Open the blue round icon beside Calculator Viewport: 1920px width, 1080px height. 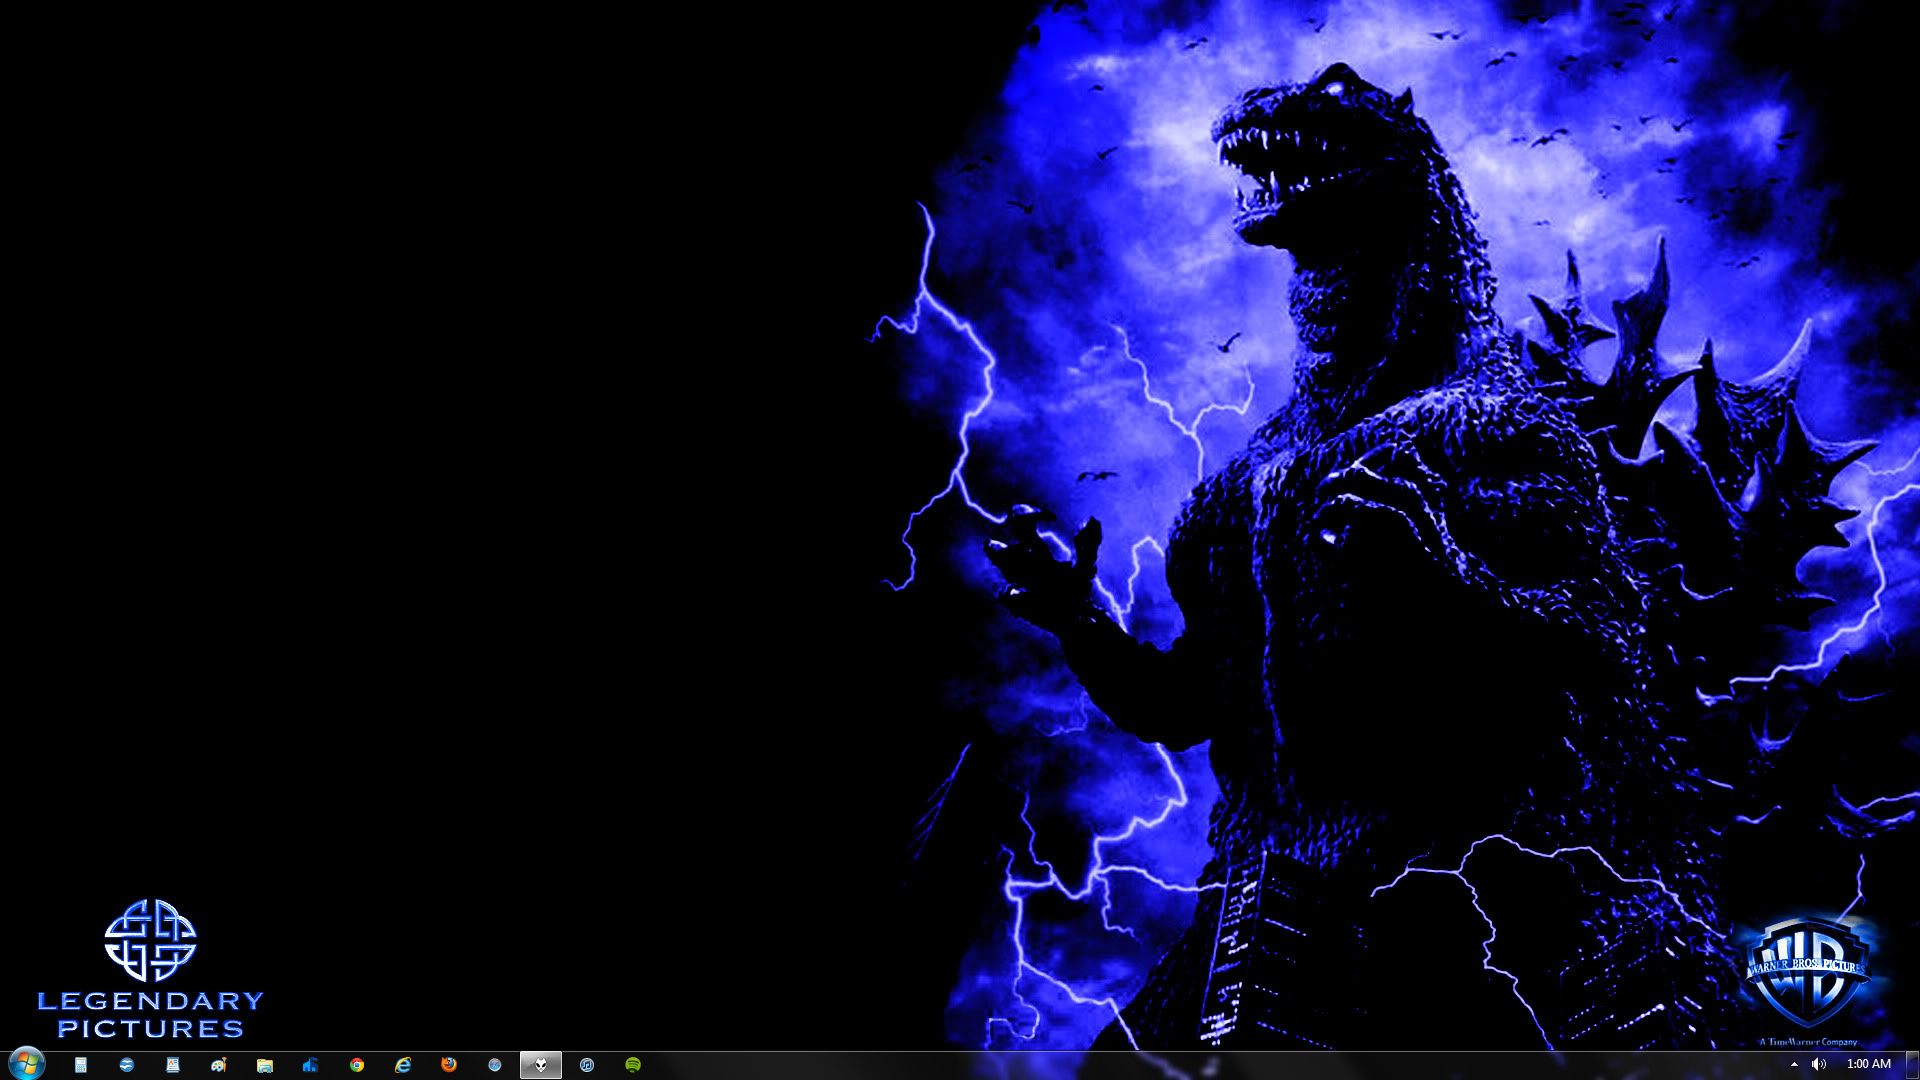[127, 1065]
